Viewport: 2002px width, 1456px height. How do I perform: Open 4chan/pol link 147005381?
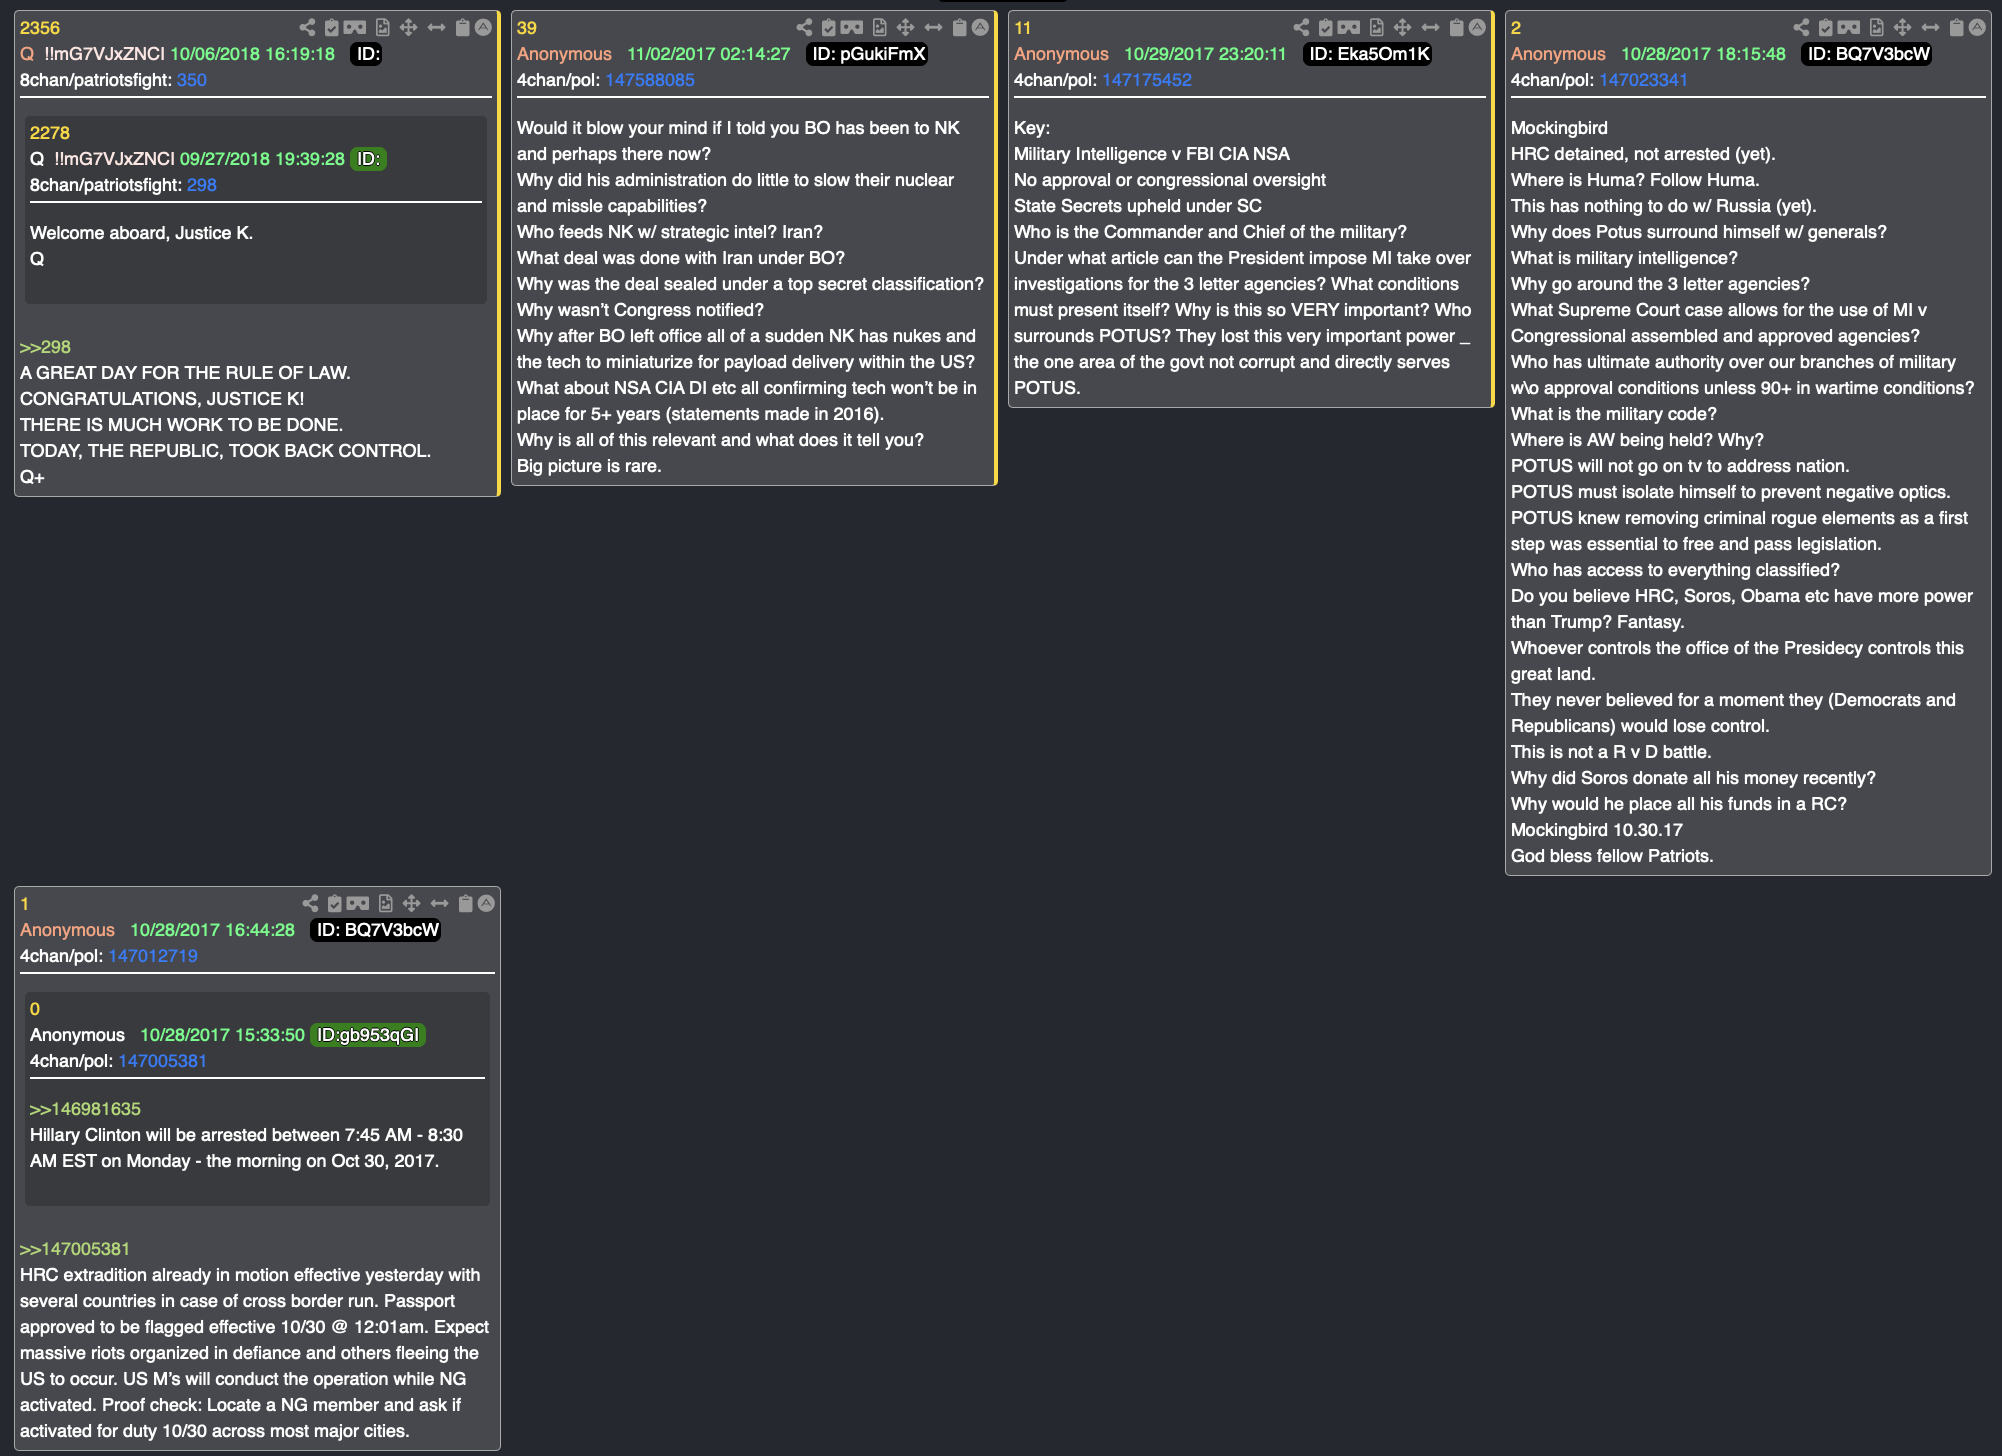[163, 1061]
